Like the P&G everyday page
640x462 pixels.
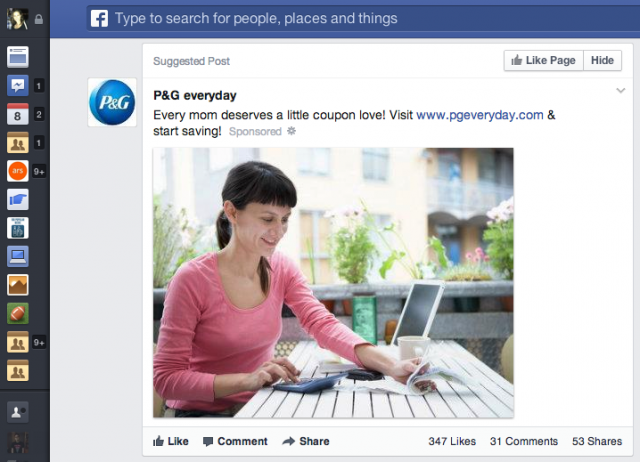[544, 60]
